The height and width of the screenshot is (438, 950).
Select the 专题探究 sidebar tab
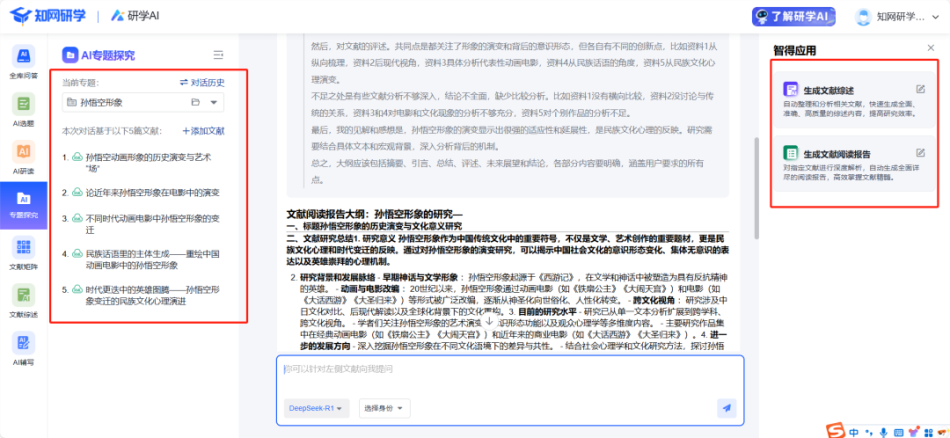24,204
